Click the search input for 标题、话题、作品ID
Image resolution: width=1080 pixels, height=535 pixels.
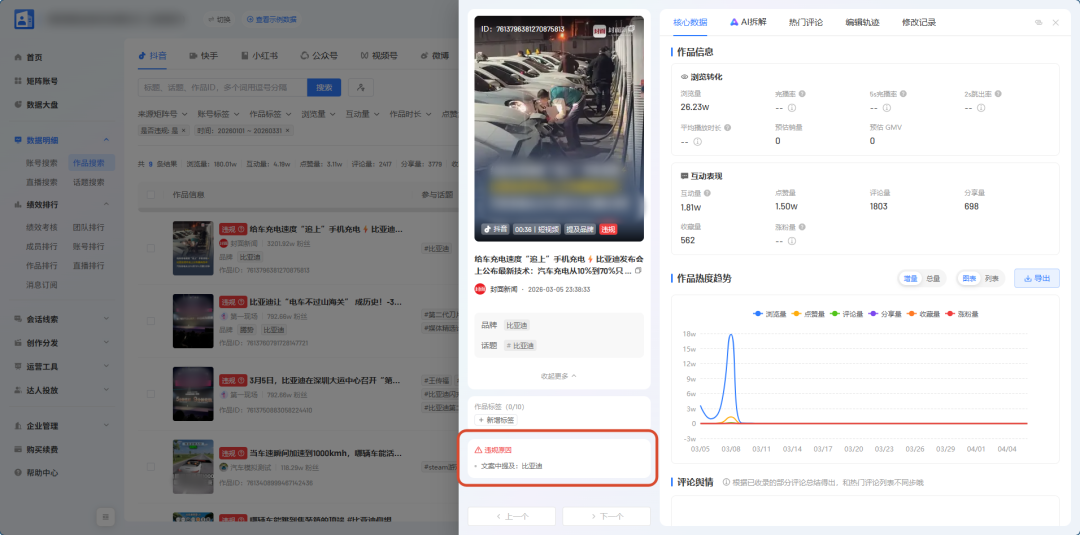coord(222,87)
